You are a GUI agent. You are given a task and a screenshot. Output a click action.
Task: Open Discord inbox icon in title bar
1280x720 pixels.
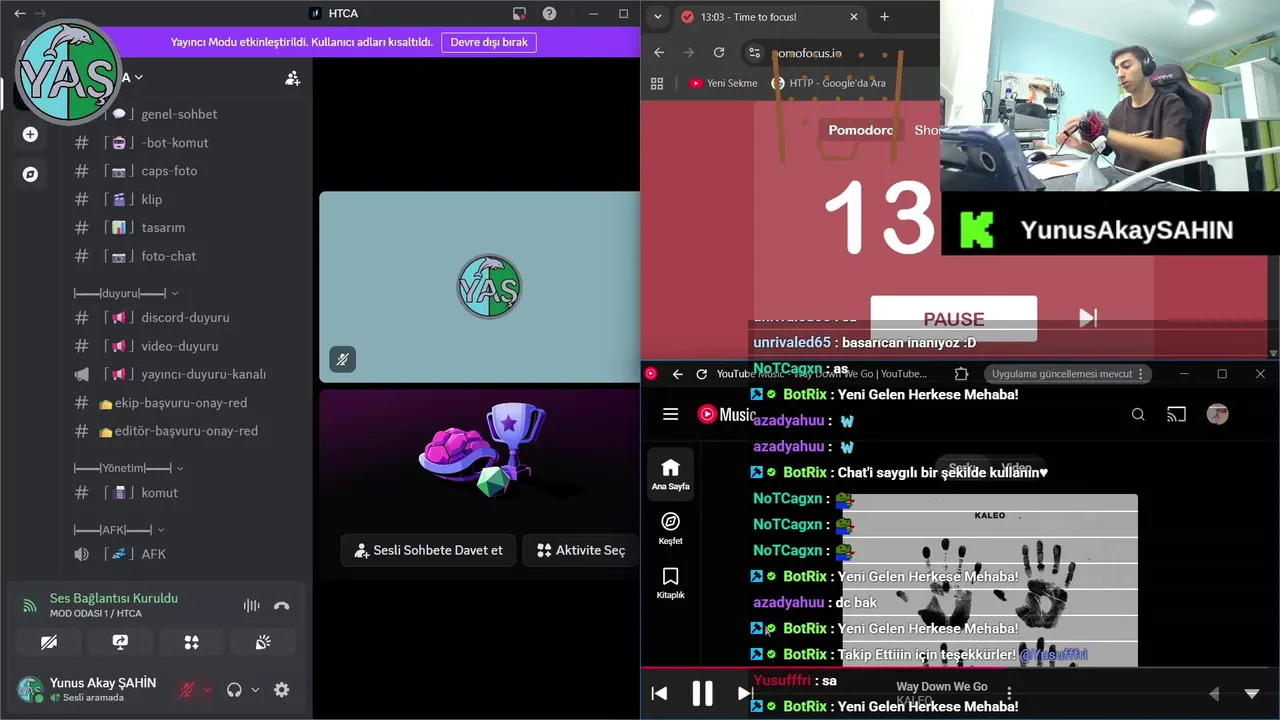click(519, 14)
